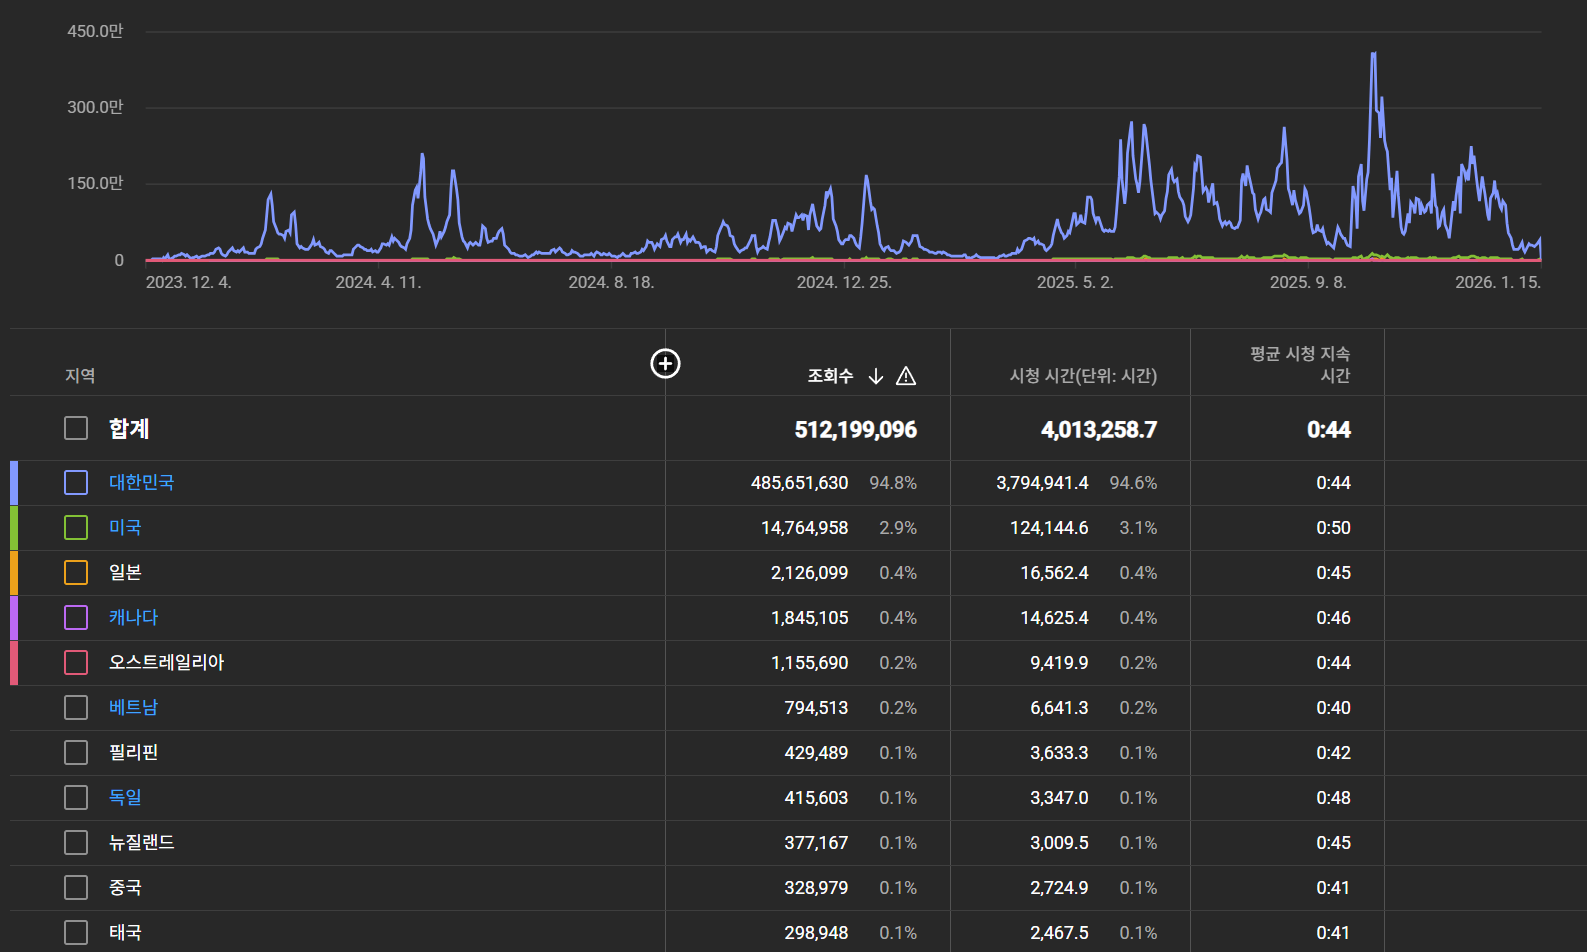This screenshot has width=1587, height=952.
Task: Click the descending sort arrow beside 조회수
Action: coord(876,376)
